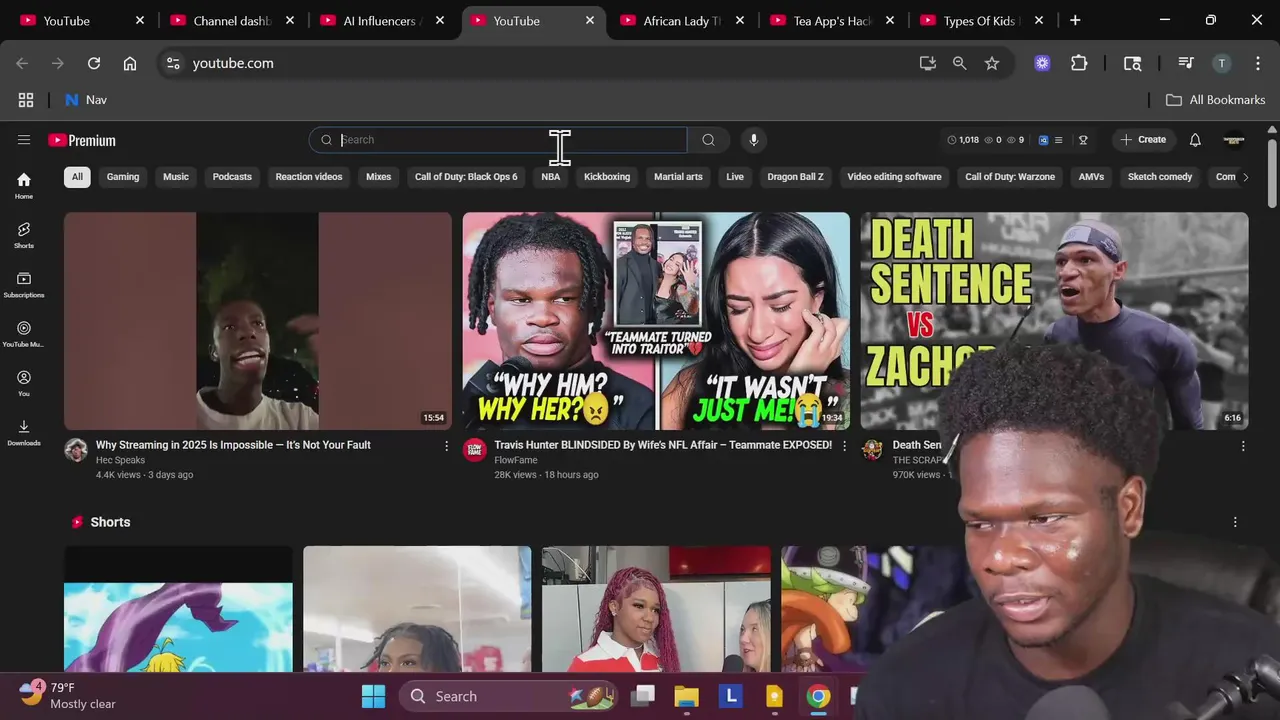Open the media controls icon in toolbar
Viewport: 1280px width, 720px height.
1186,63
